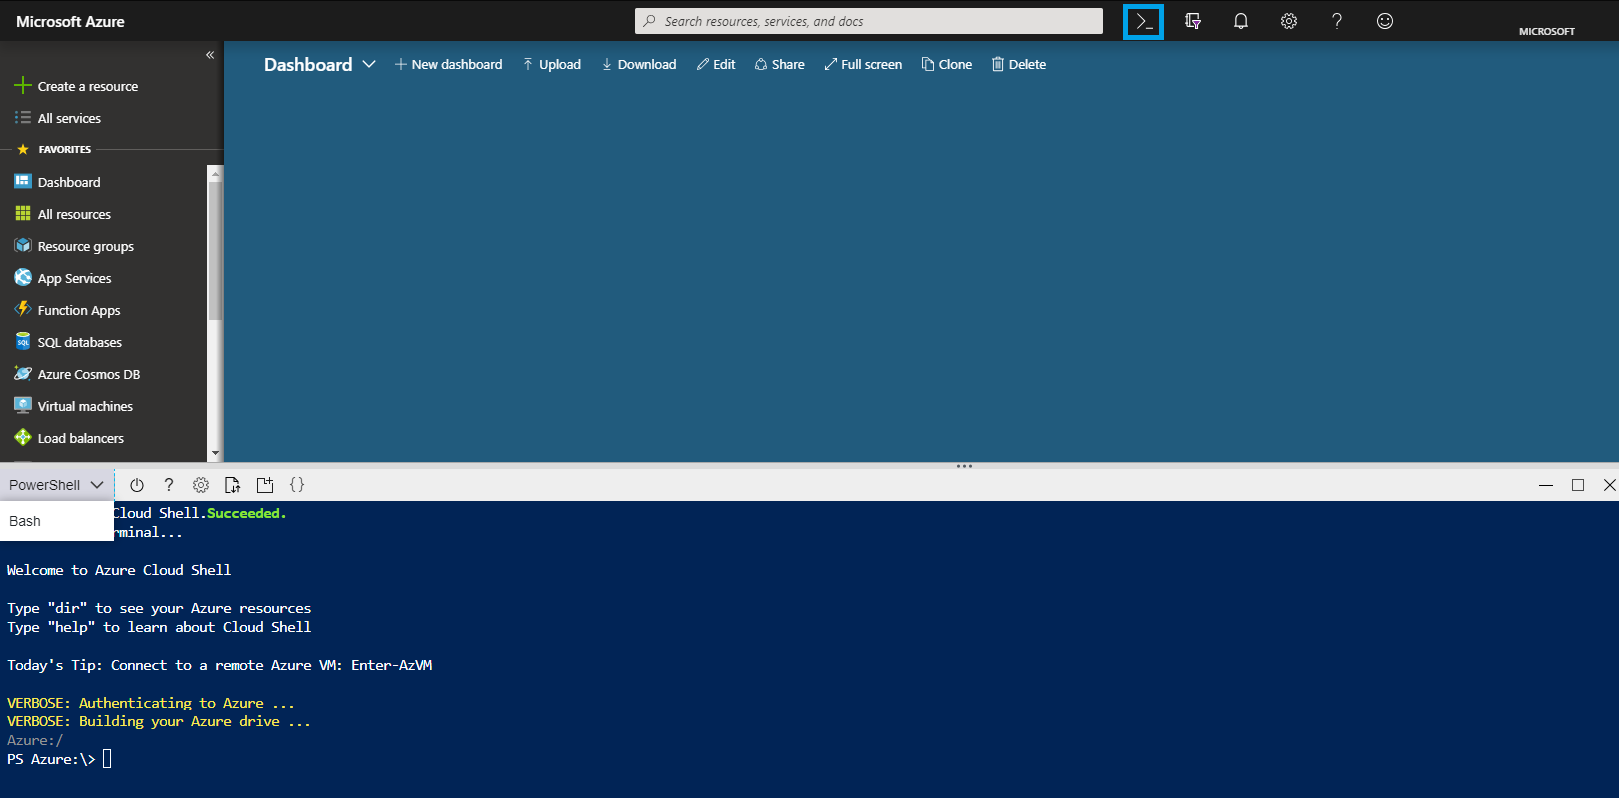This screenshot has height=798, width=1619.
Task: Expand the PowerShell shell type dropdown
Action: [x=56, y=485]
